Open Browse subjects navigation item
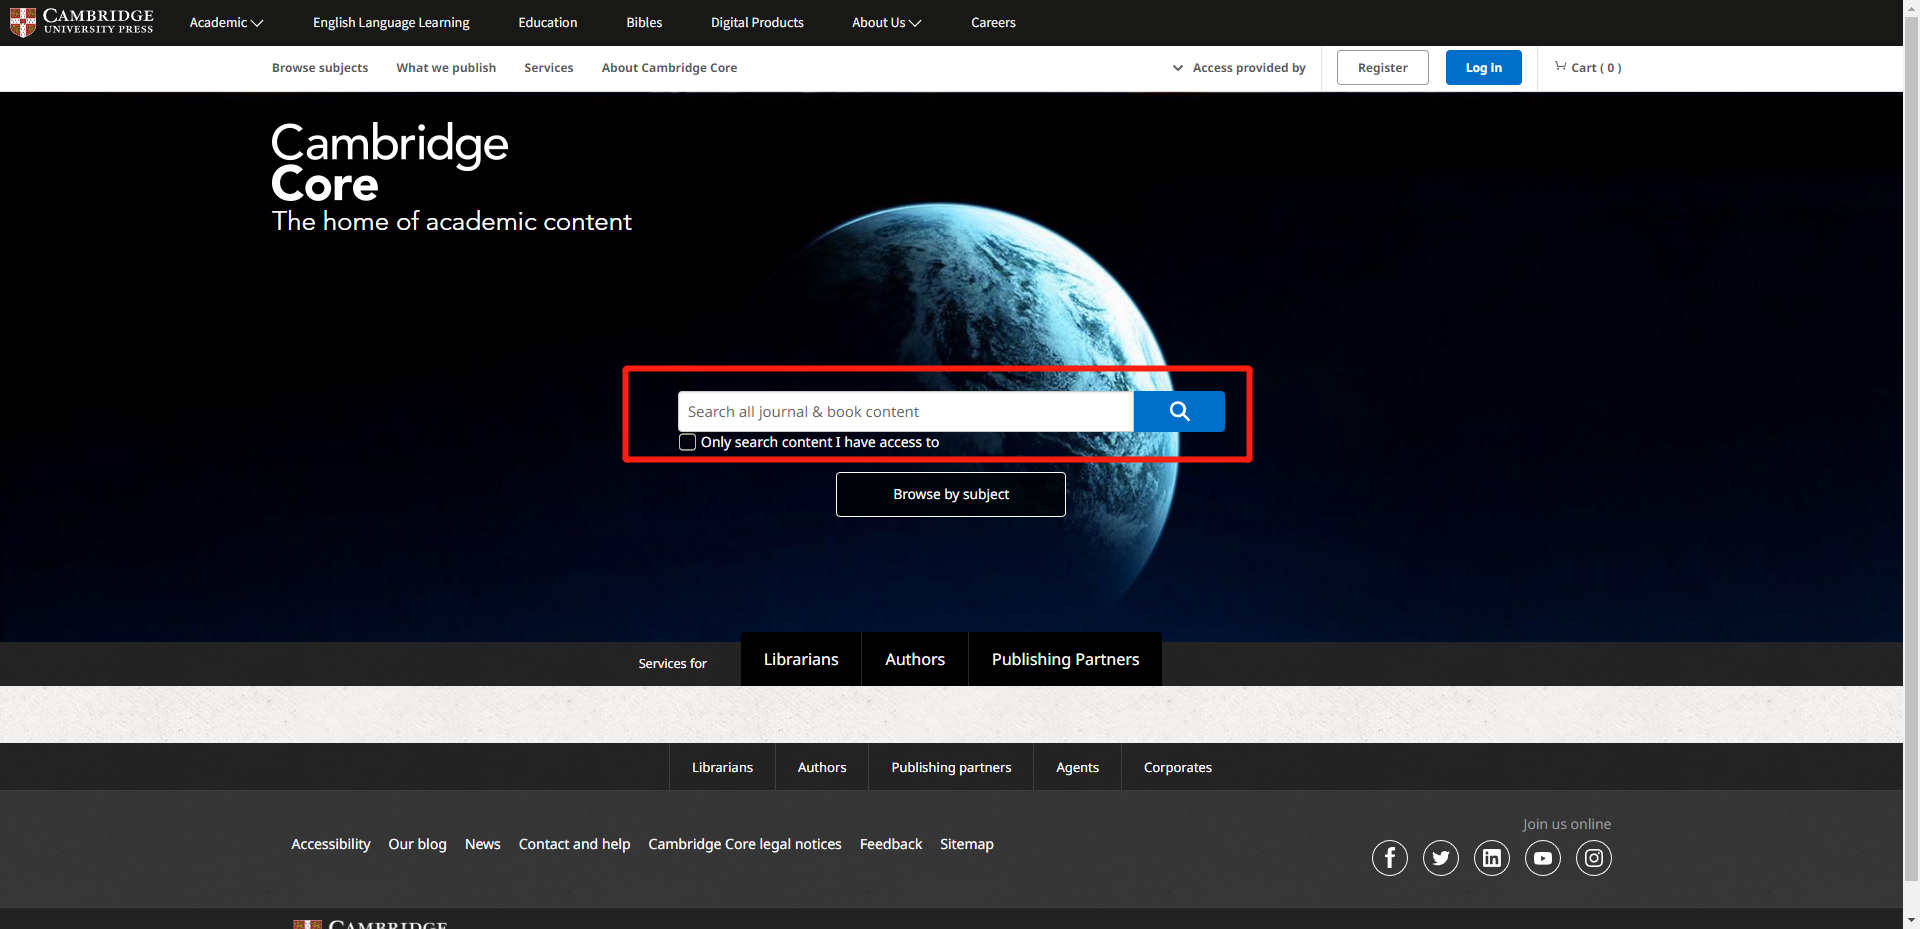Viewport: 1920px width, 929px height. pyautogui.click(x=320, y=67)
